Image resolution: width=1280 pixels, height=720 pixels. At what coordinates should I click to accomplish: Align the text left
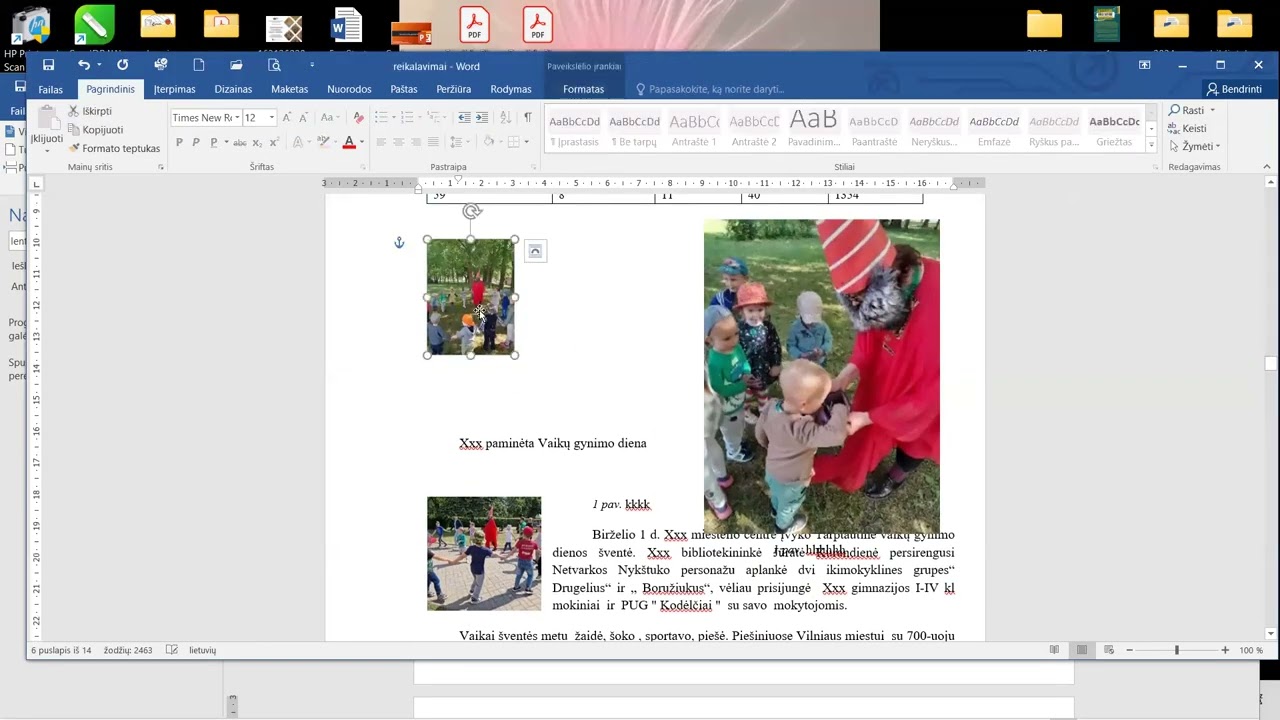[x=381, y=142]
